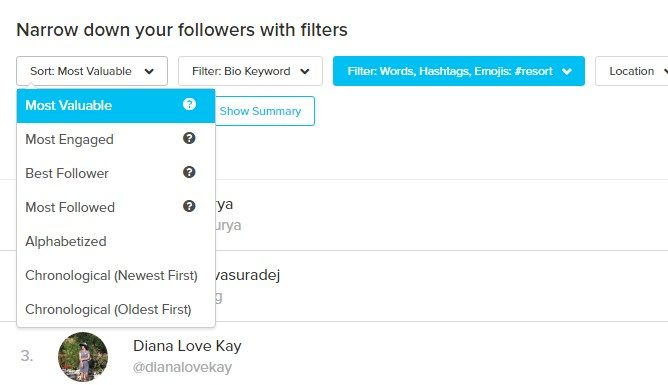Choose Chronological (Oldest First)
Screen dimensions: 668x385
pyautogui.click(x=116, y=310)
